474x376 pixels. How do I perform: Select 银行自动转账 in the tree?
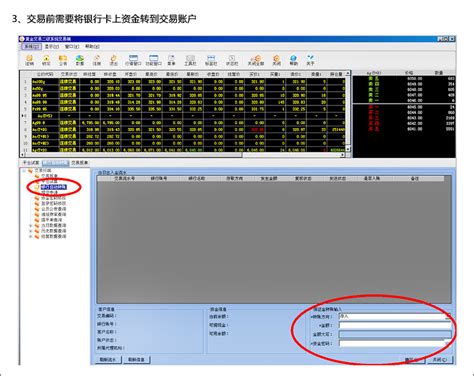(x=54, y=187)
